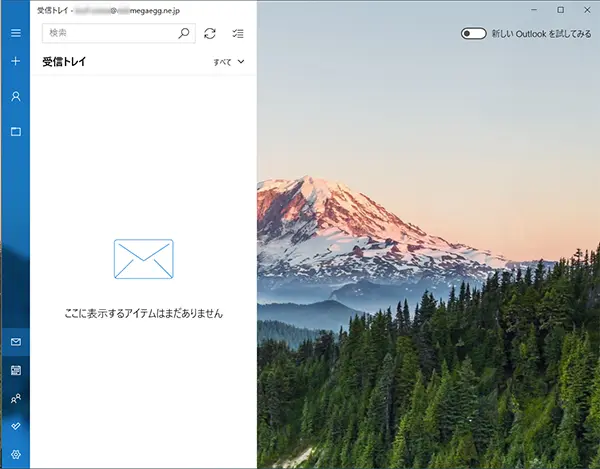Switch to Calendar app icon
The image size is (600, 469).
[x=16, y=370]
